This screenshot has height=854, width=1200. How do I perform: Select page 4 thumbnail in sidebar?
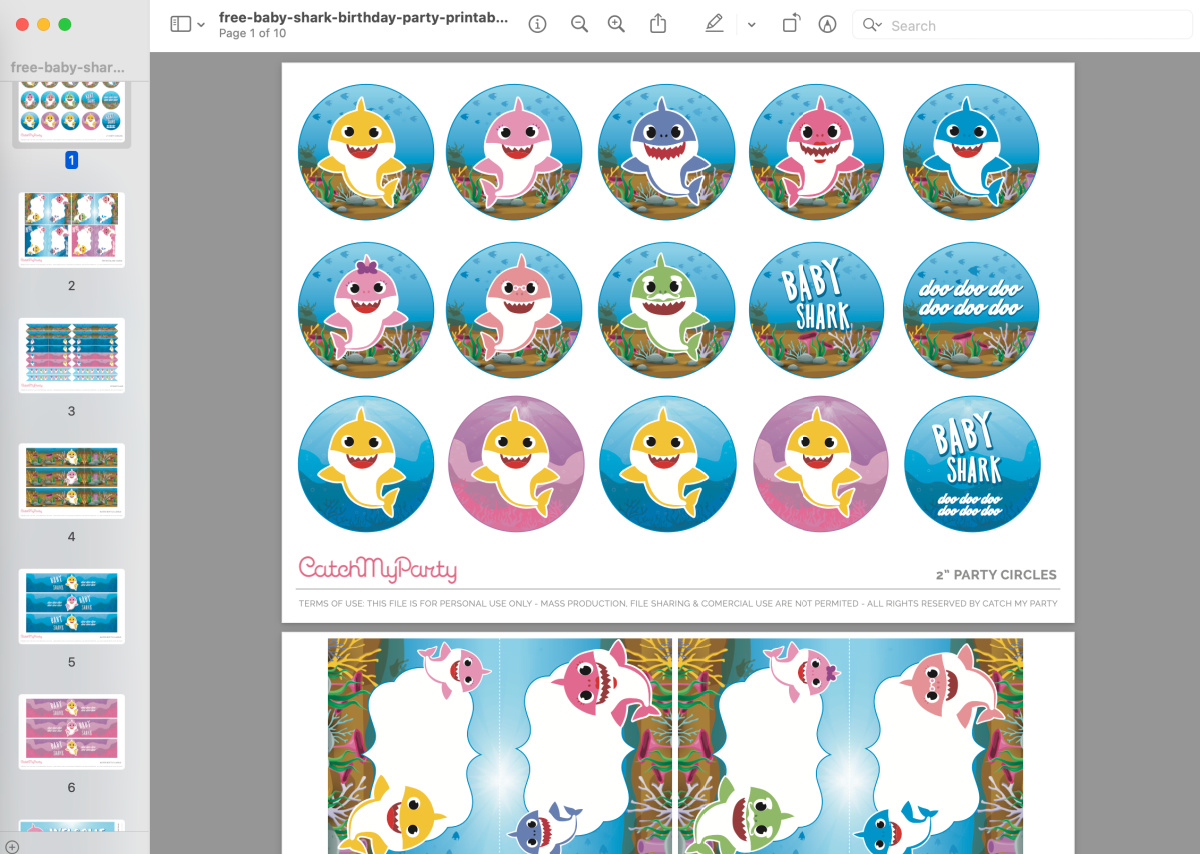point(72,481)
